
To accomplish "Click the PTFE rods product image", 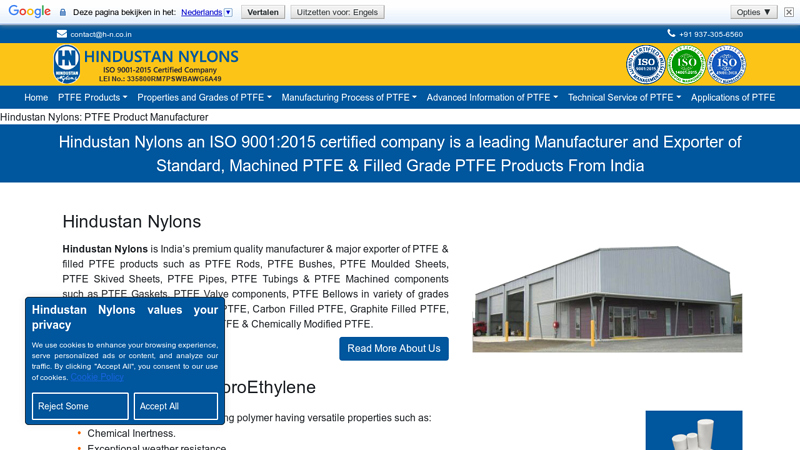I will click(x=694, y=430).
